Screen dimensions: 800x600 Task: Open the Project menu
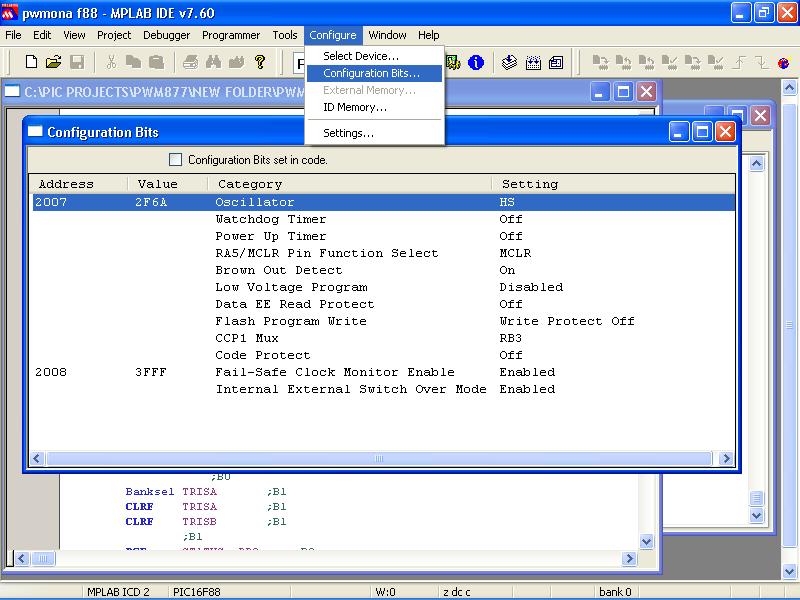(114, 35)
